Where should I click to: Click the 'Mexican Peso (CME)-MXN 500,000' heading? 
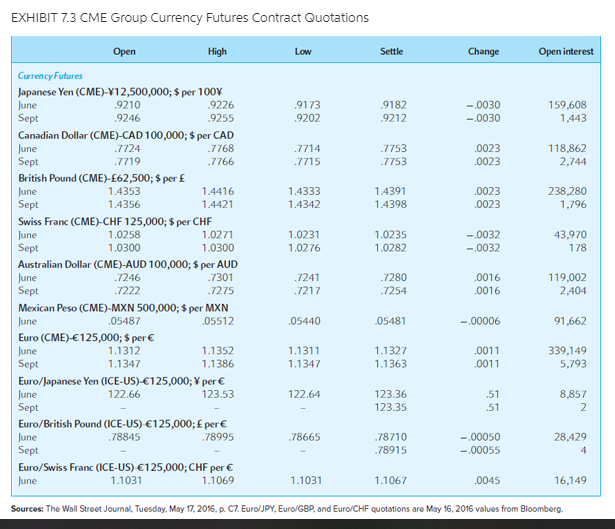pos(123,308)
